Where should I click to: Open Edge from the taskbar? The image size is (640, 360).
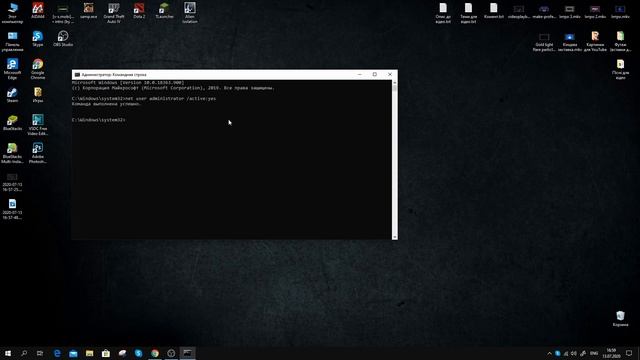pos(57,353)
